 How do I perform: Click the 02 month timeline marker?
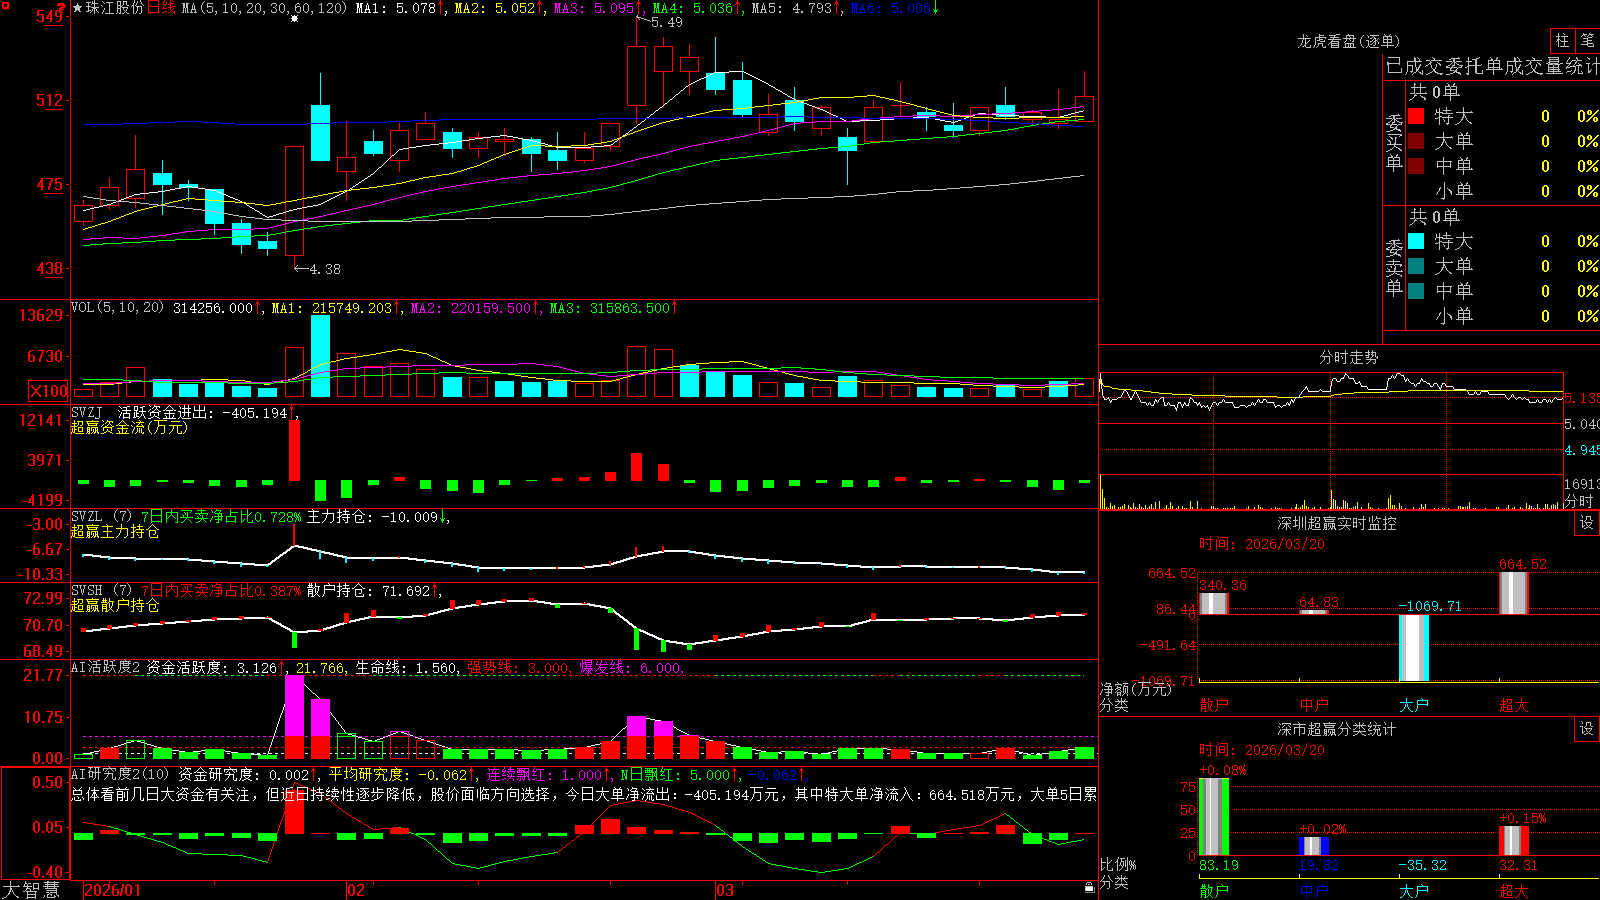[x=355, y=890]
